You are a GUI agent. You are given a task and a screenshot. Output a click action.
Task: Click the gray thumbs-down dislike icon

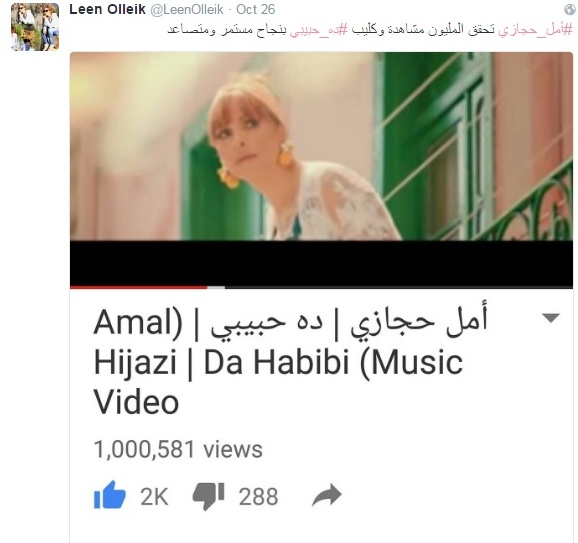[x=208, y=496]
